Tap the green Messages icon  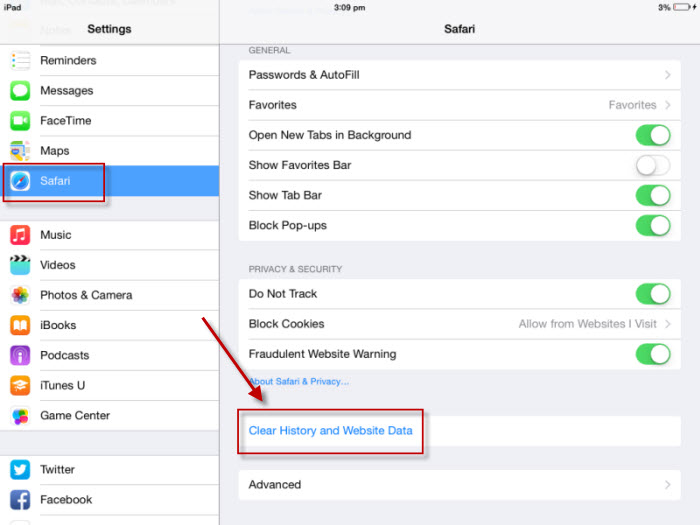click(x=20, y=90)
